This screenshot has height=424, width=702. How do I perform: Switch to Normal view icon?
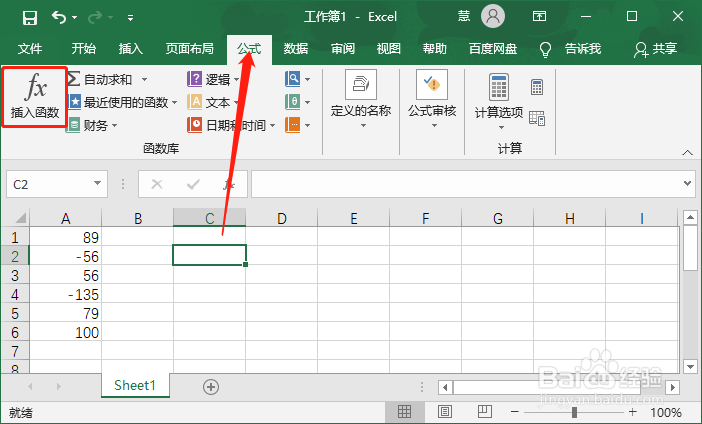(404, 411)
